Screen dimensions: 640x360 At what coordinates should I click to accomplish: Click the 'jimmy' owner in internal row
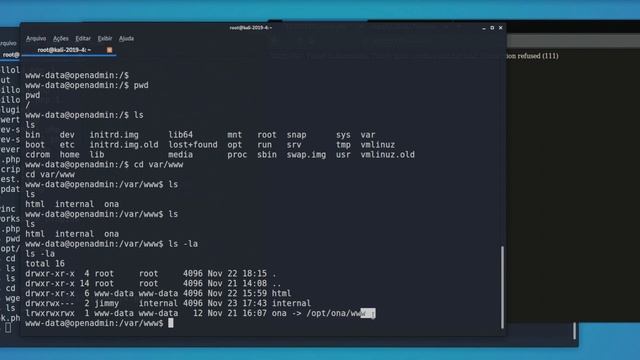click(x=107, y=303)
